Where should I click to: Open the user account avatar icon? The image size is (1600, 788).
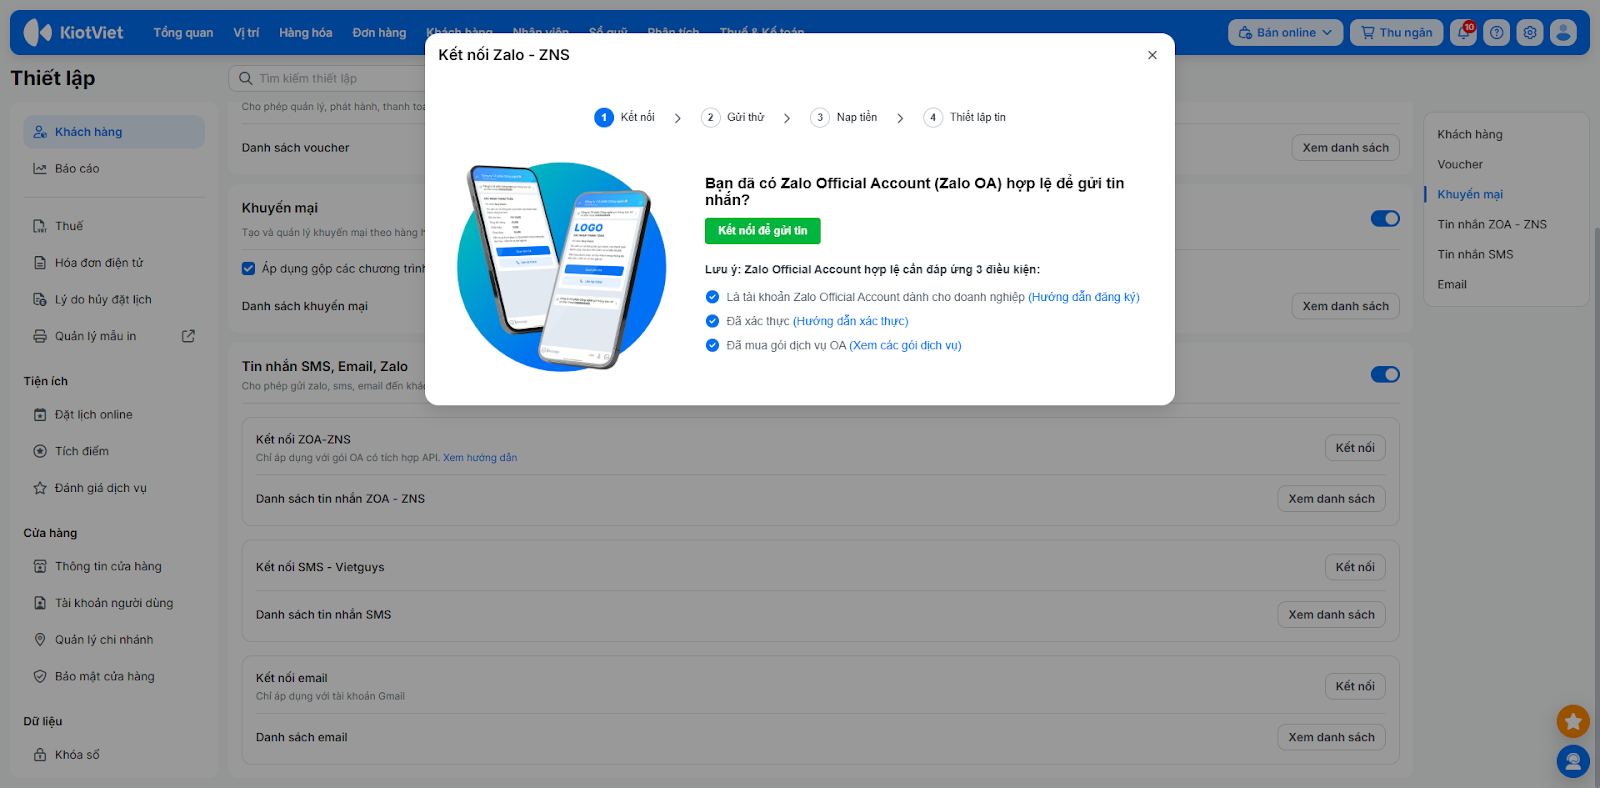1563,33
